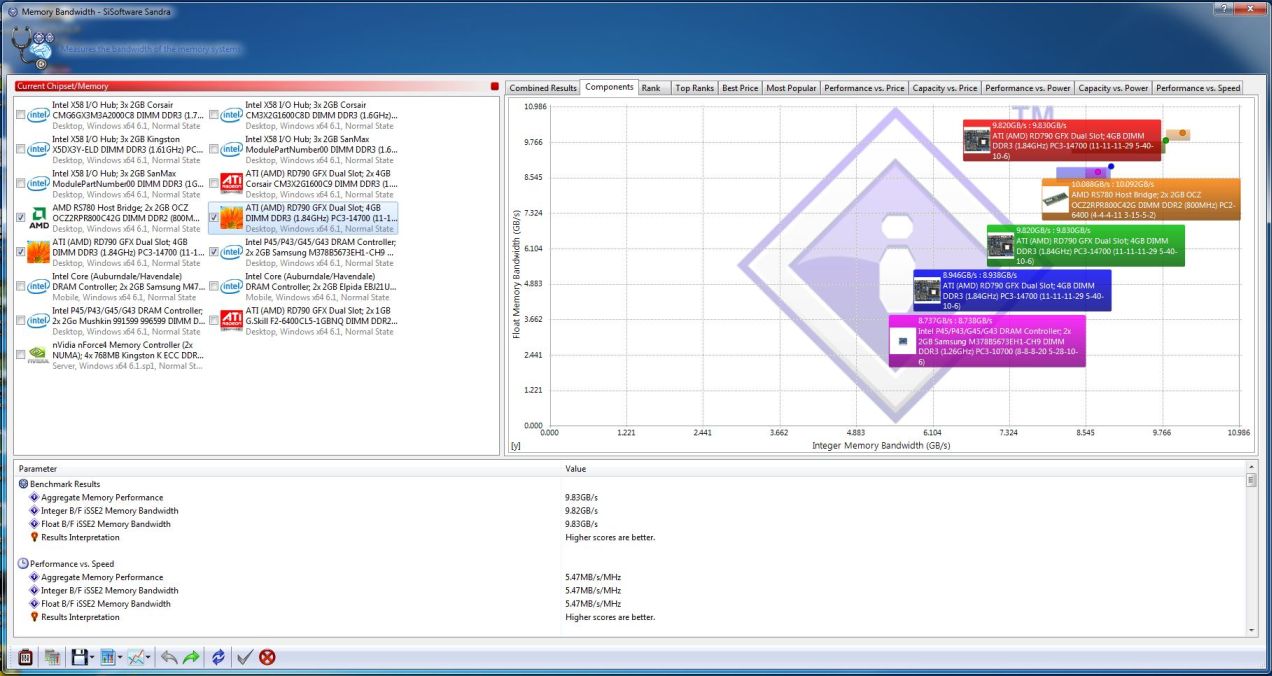The image size is (1272, 676).
Task: Tick the Corsair CMG6GX3M3A2000C8 checkbox
Action: (x=21, y=115)
